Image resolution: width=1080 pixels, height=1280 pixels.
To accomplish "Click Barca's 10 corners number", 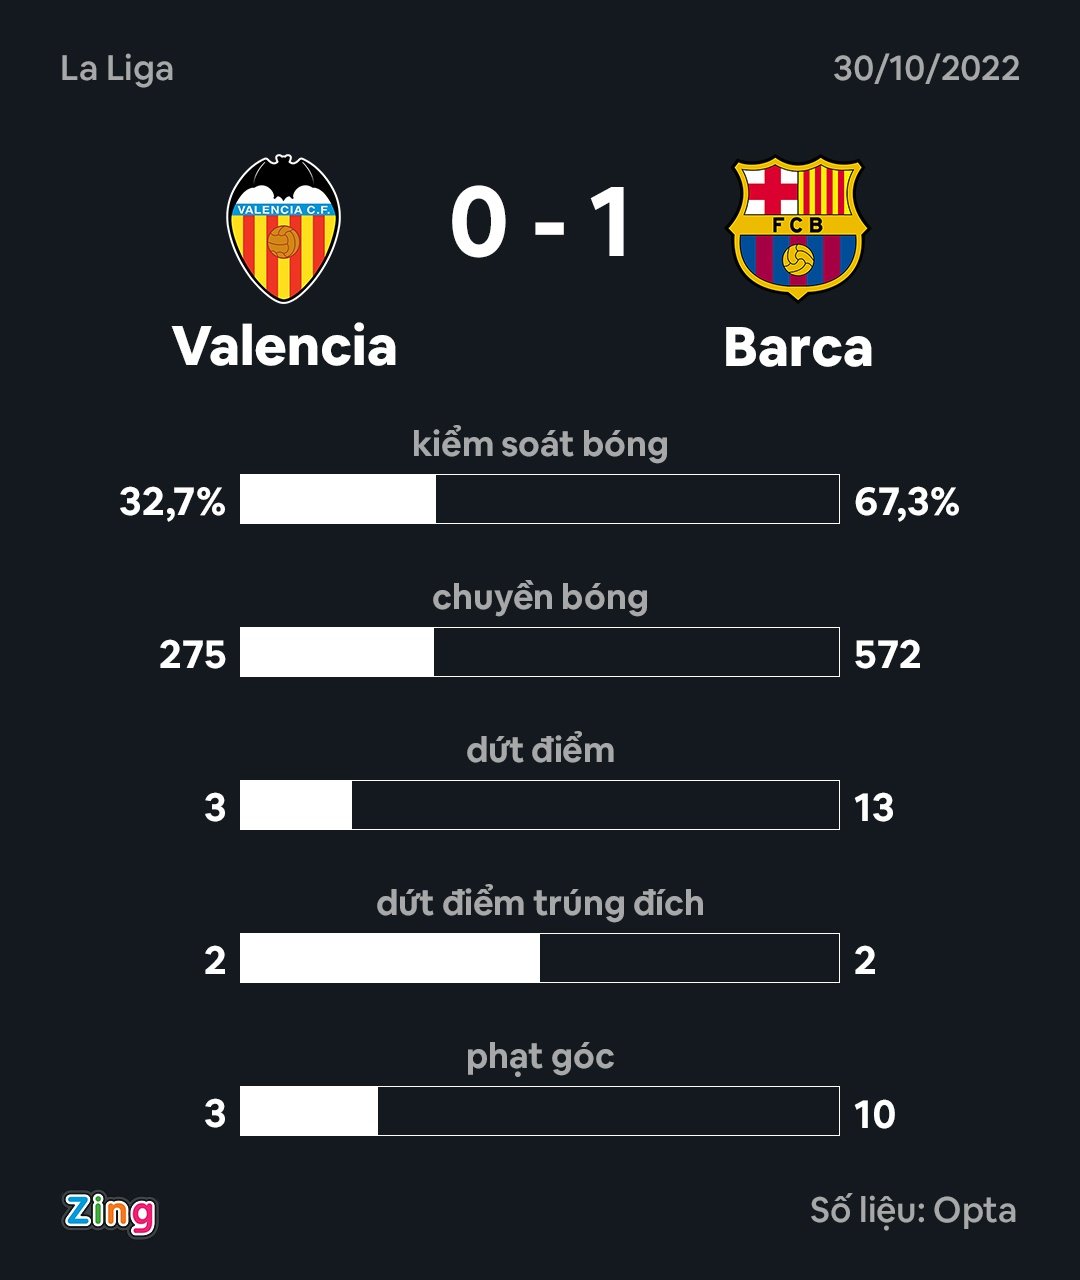I will pos(875,1114).
